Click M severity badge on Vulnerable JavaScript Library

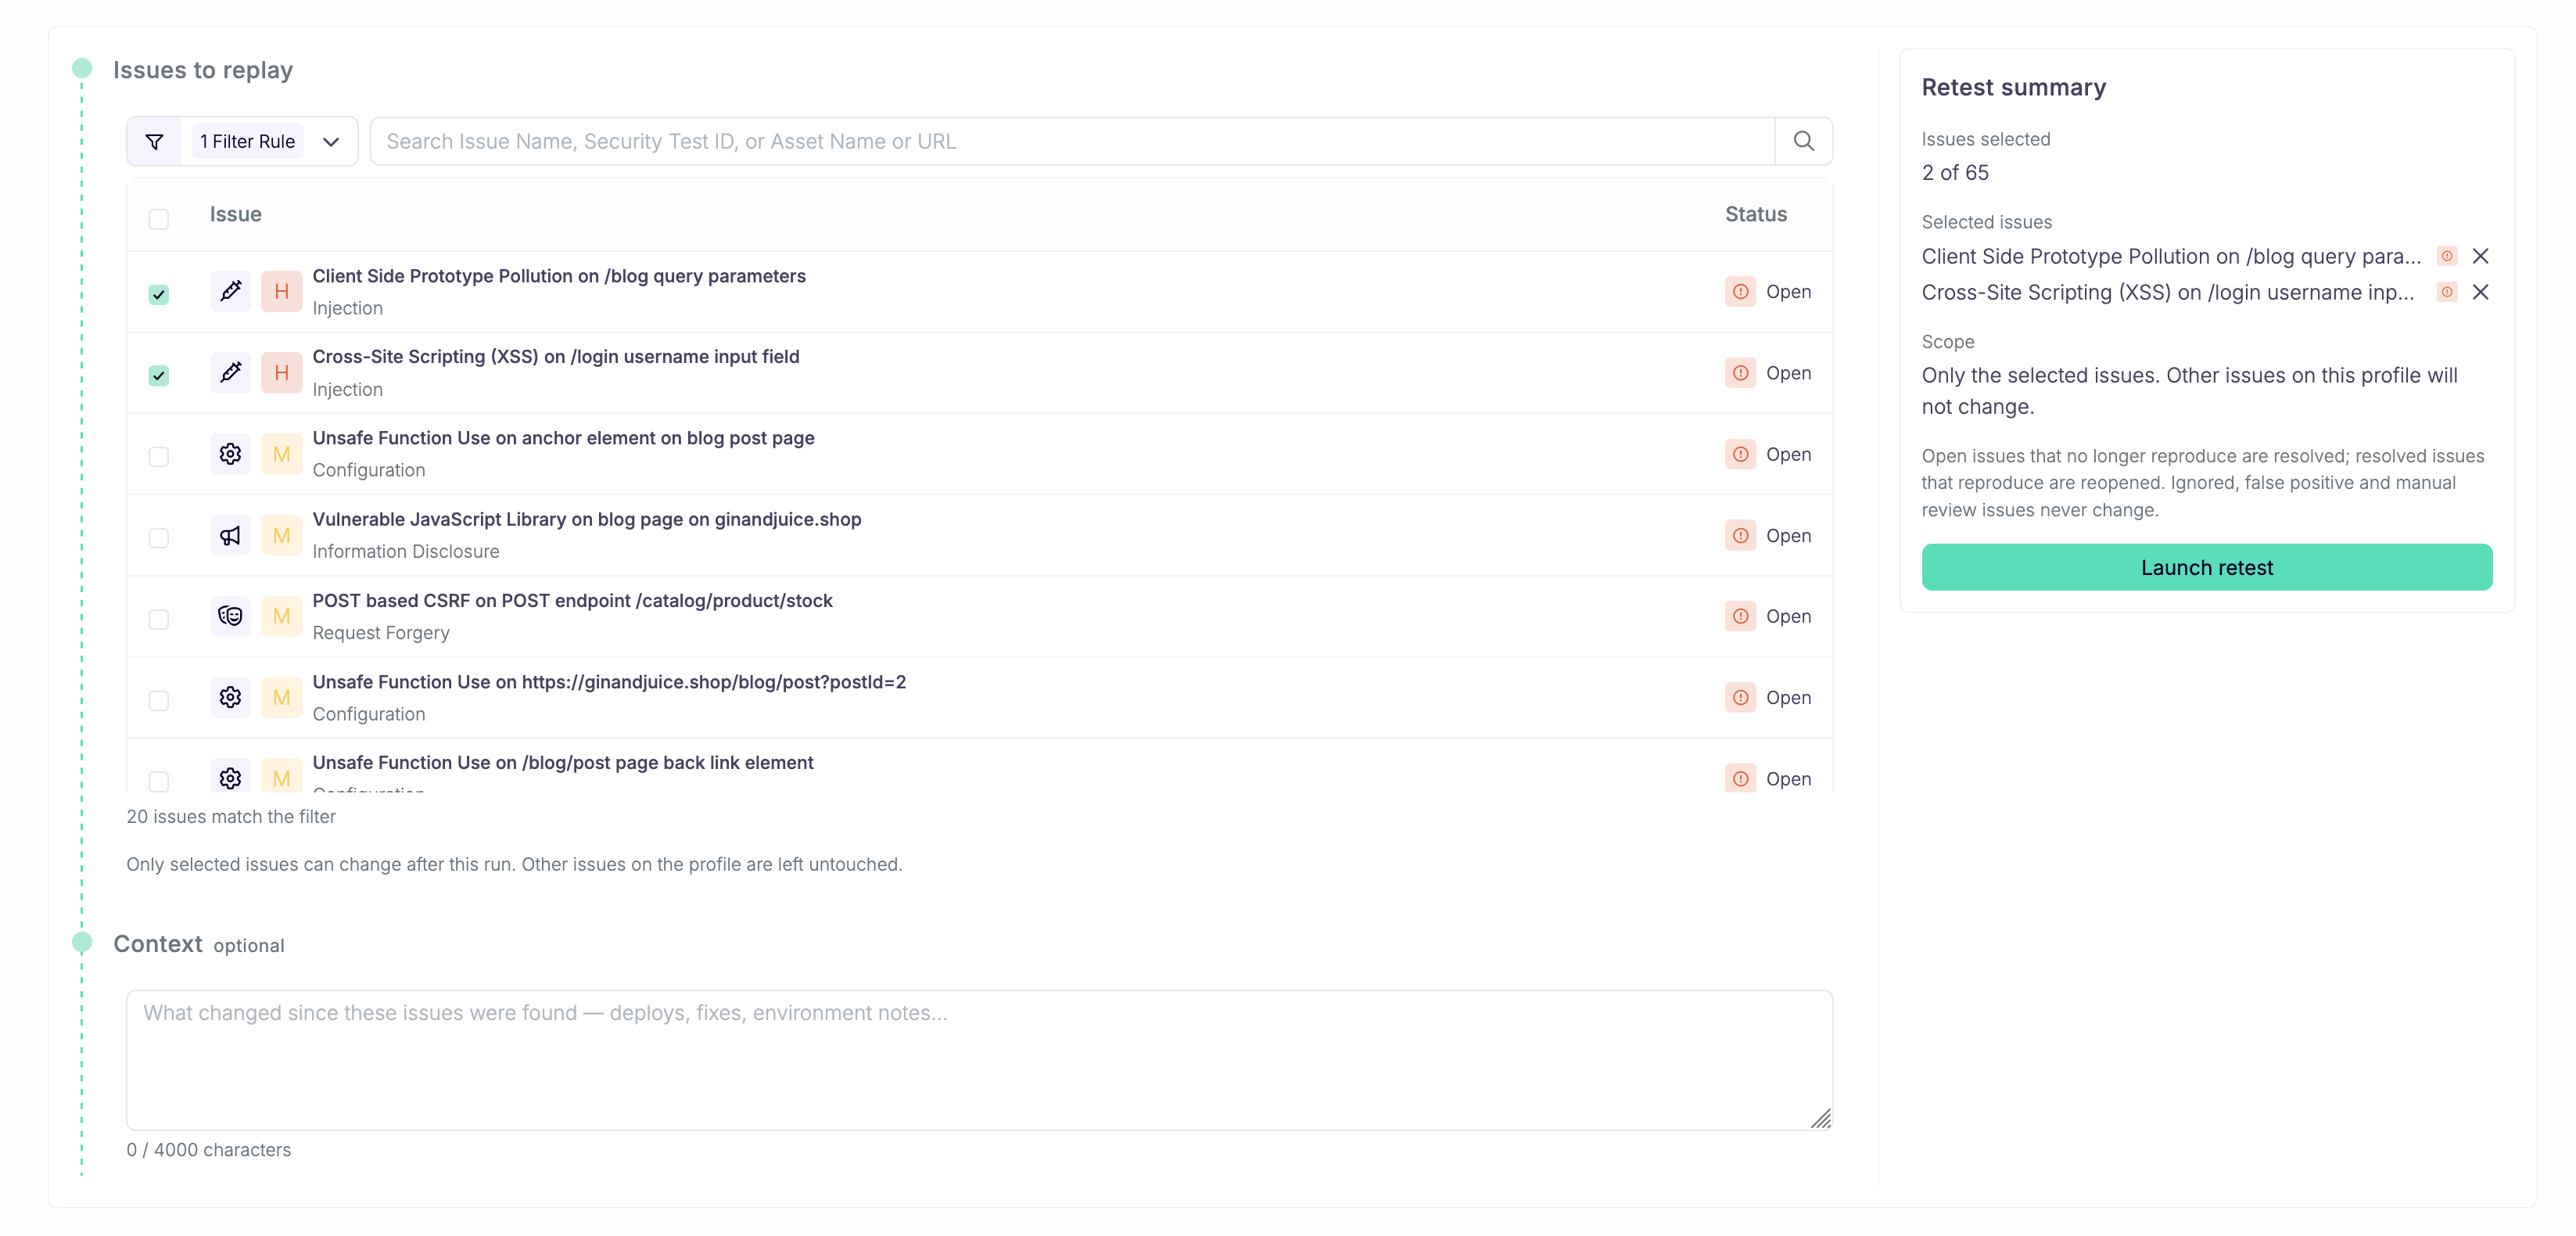click(281, 535)
